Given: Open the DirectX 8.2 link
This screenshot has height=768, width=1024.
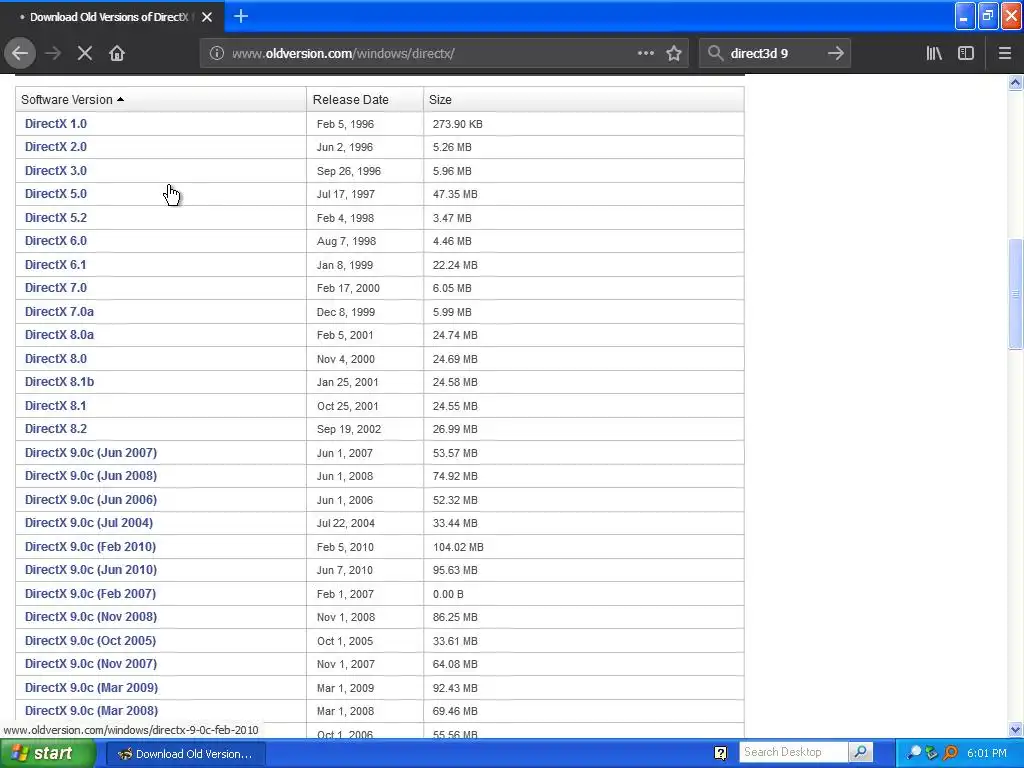Looking at the screenshot, I should tap(56, 429).
